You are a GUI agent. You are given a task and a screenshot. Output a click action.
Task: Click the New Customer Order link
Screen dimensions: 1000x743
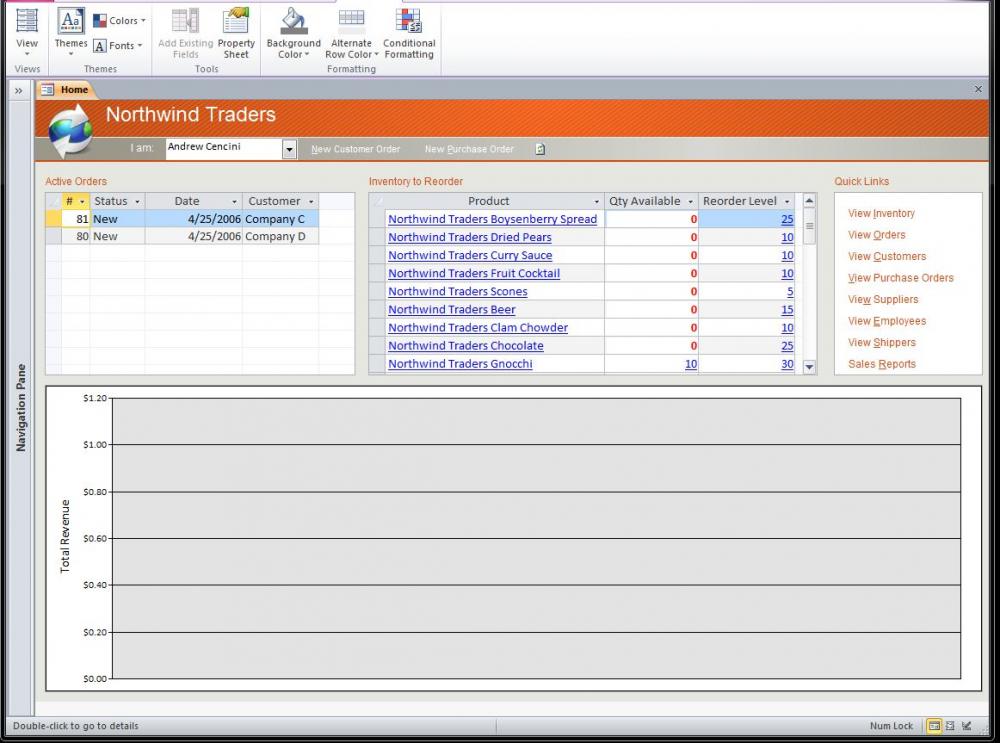[355, 149]
